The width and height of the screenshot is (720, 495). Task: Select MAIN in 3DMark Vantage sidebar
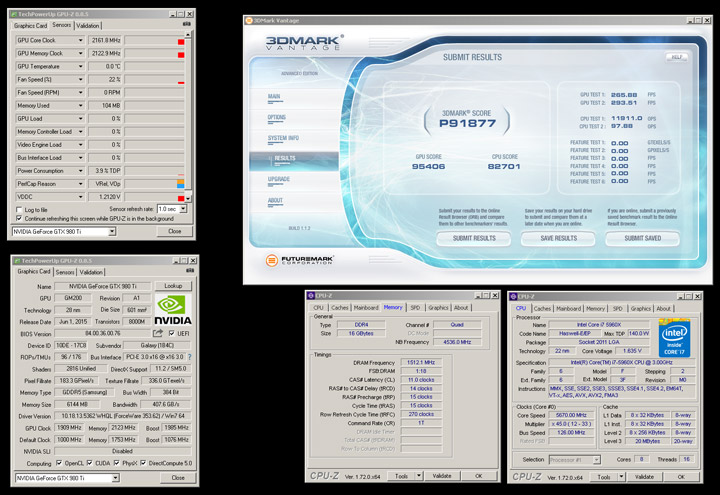(x=274, y=96)
